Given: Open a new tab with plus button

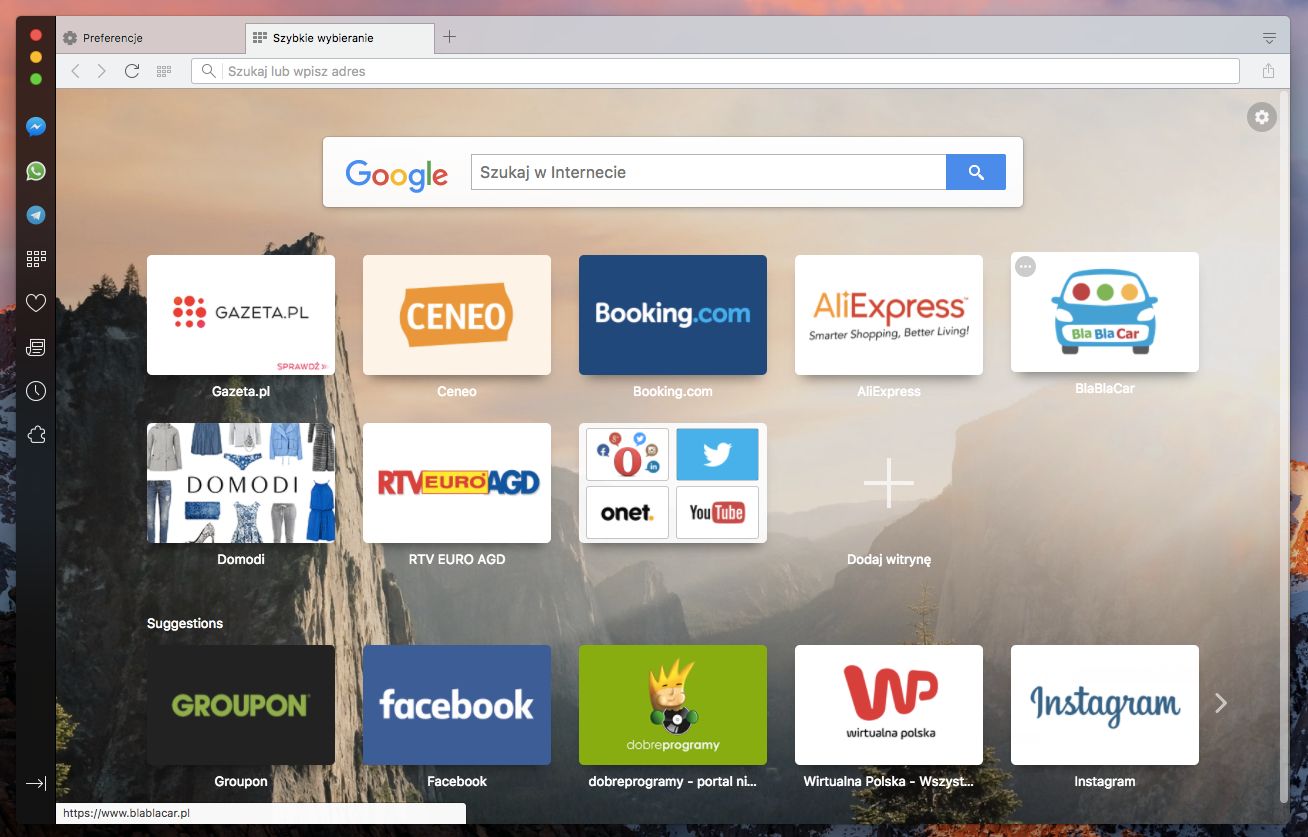Looking at the screenshot, I should pos(449,37).
